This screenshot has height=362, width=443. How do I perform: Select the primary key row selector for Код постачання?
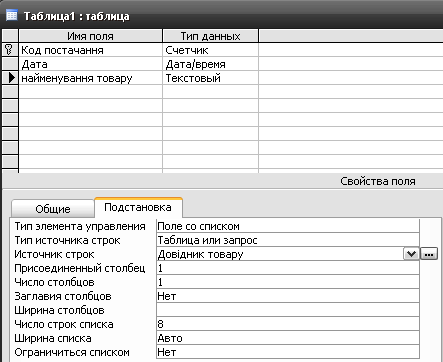pos(10,50)
